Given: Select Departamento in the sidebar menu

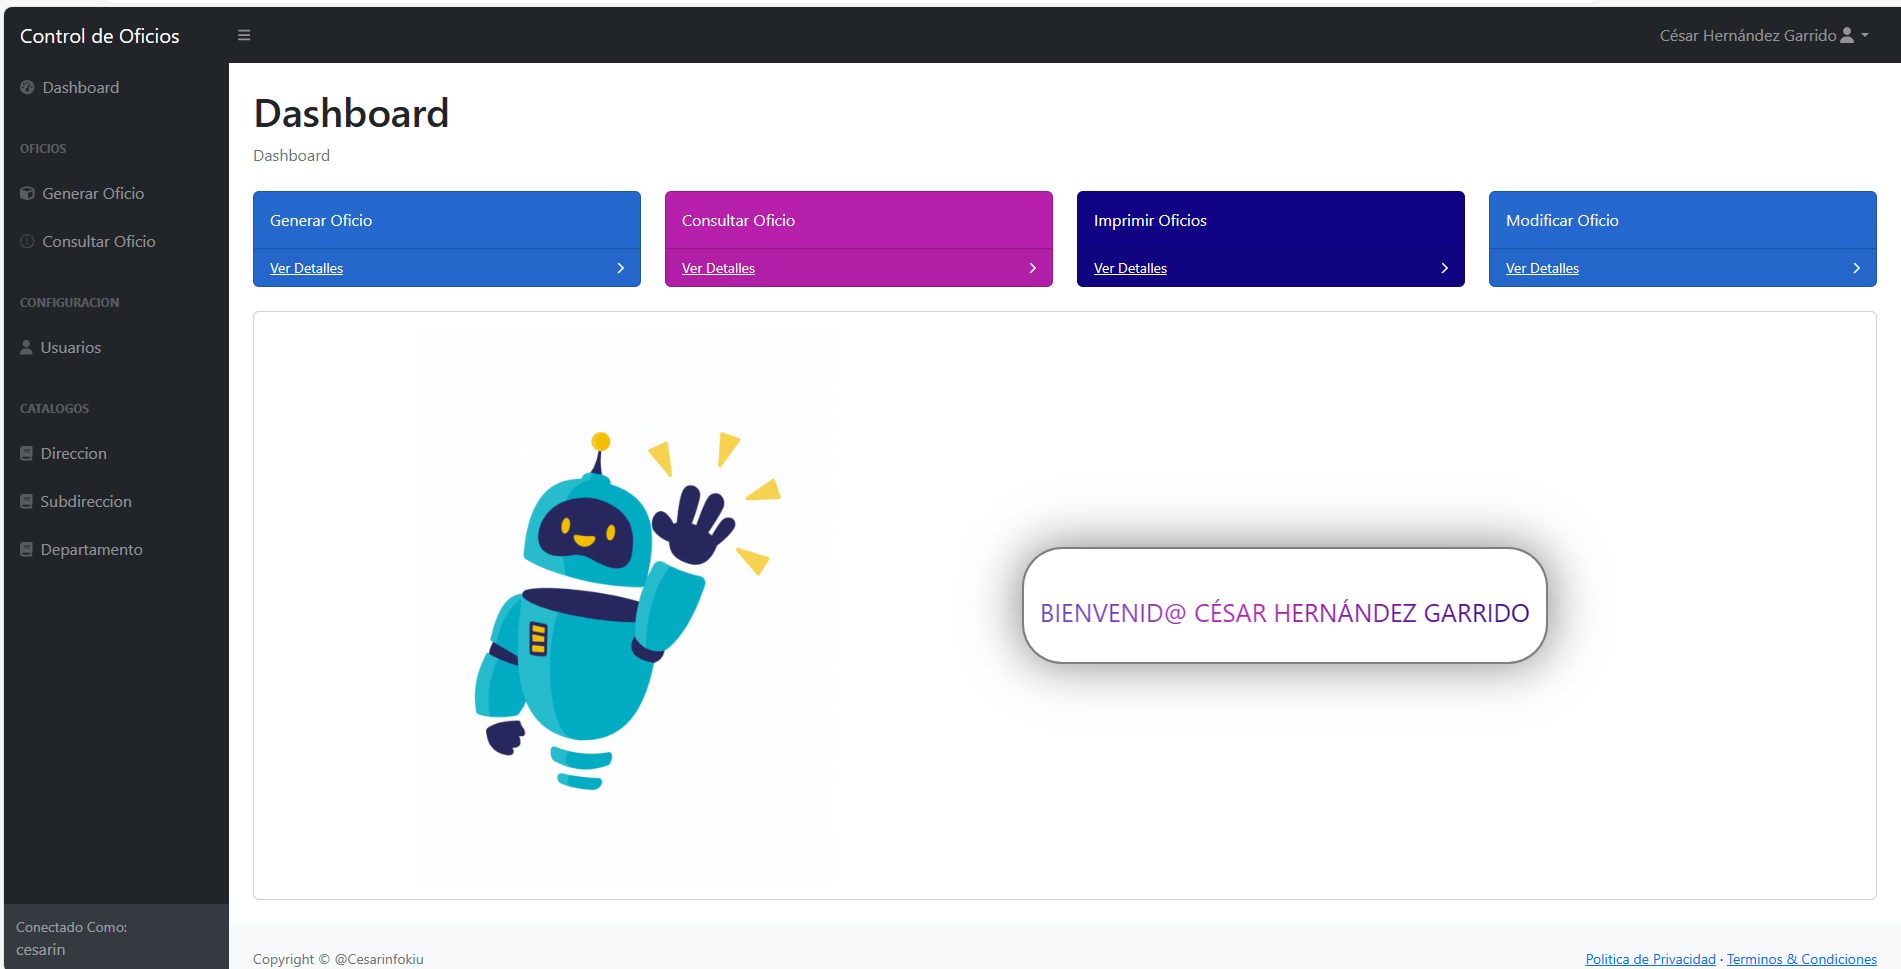Looking at the screenshot, I should click(x=91, y=550).
